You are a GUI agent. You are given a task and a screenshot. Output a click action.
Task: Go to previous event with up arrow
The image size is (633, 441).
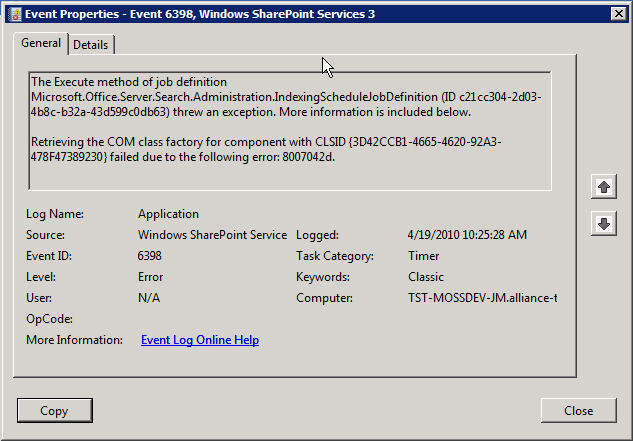[602, 186]
